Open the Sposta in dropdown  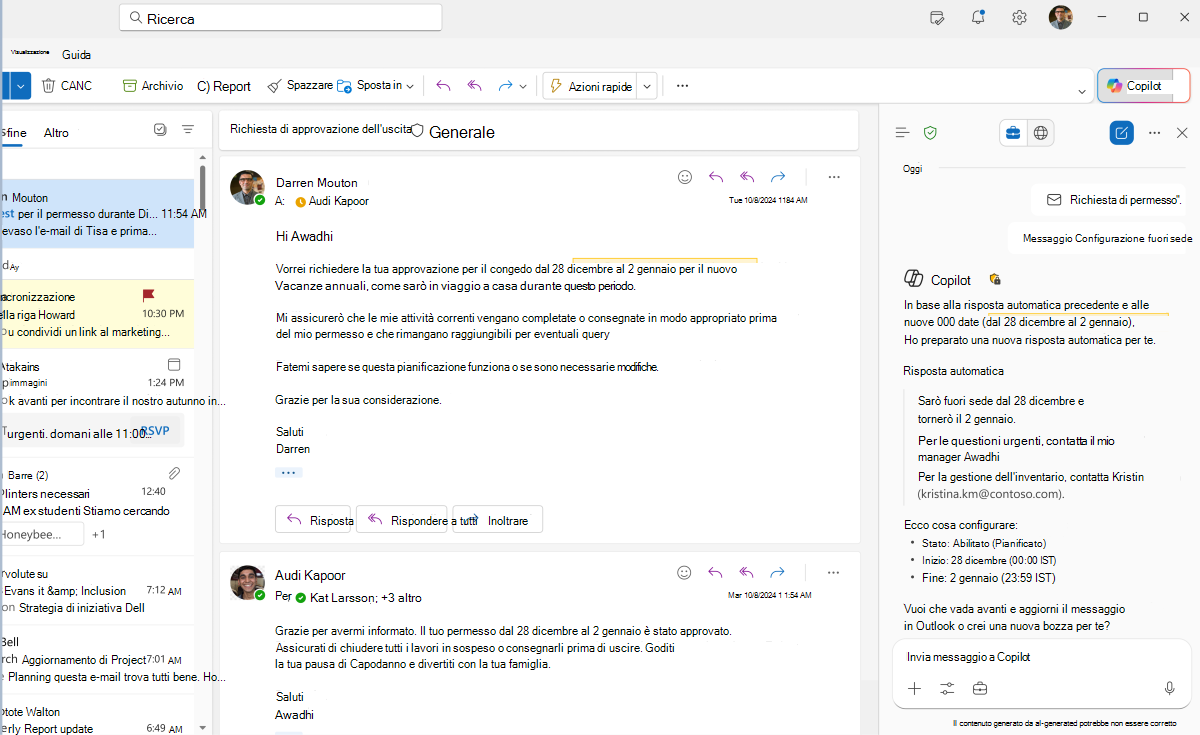[376, 86]
